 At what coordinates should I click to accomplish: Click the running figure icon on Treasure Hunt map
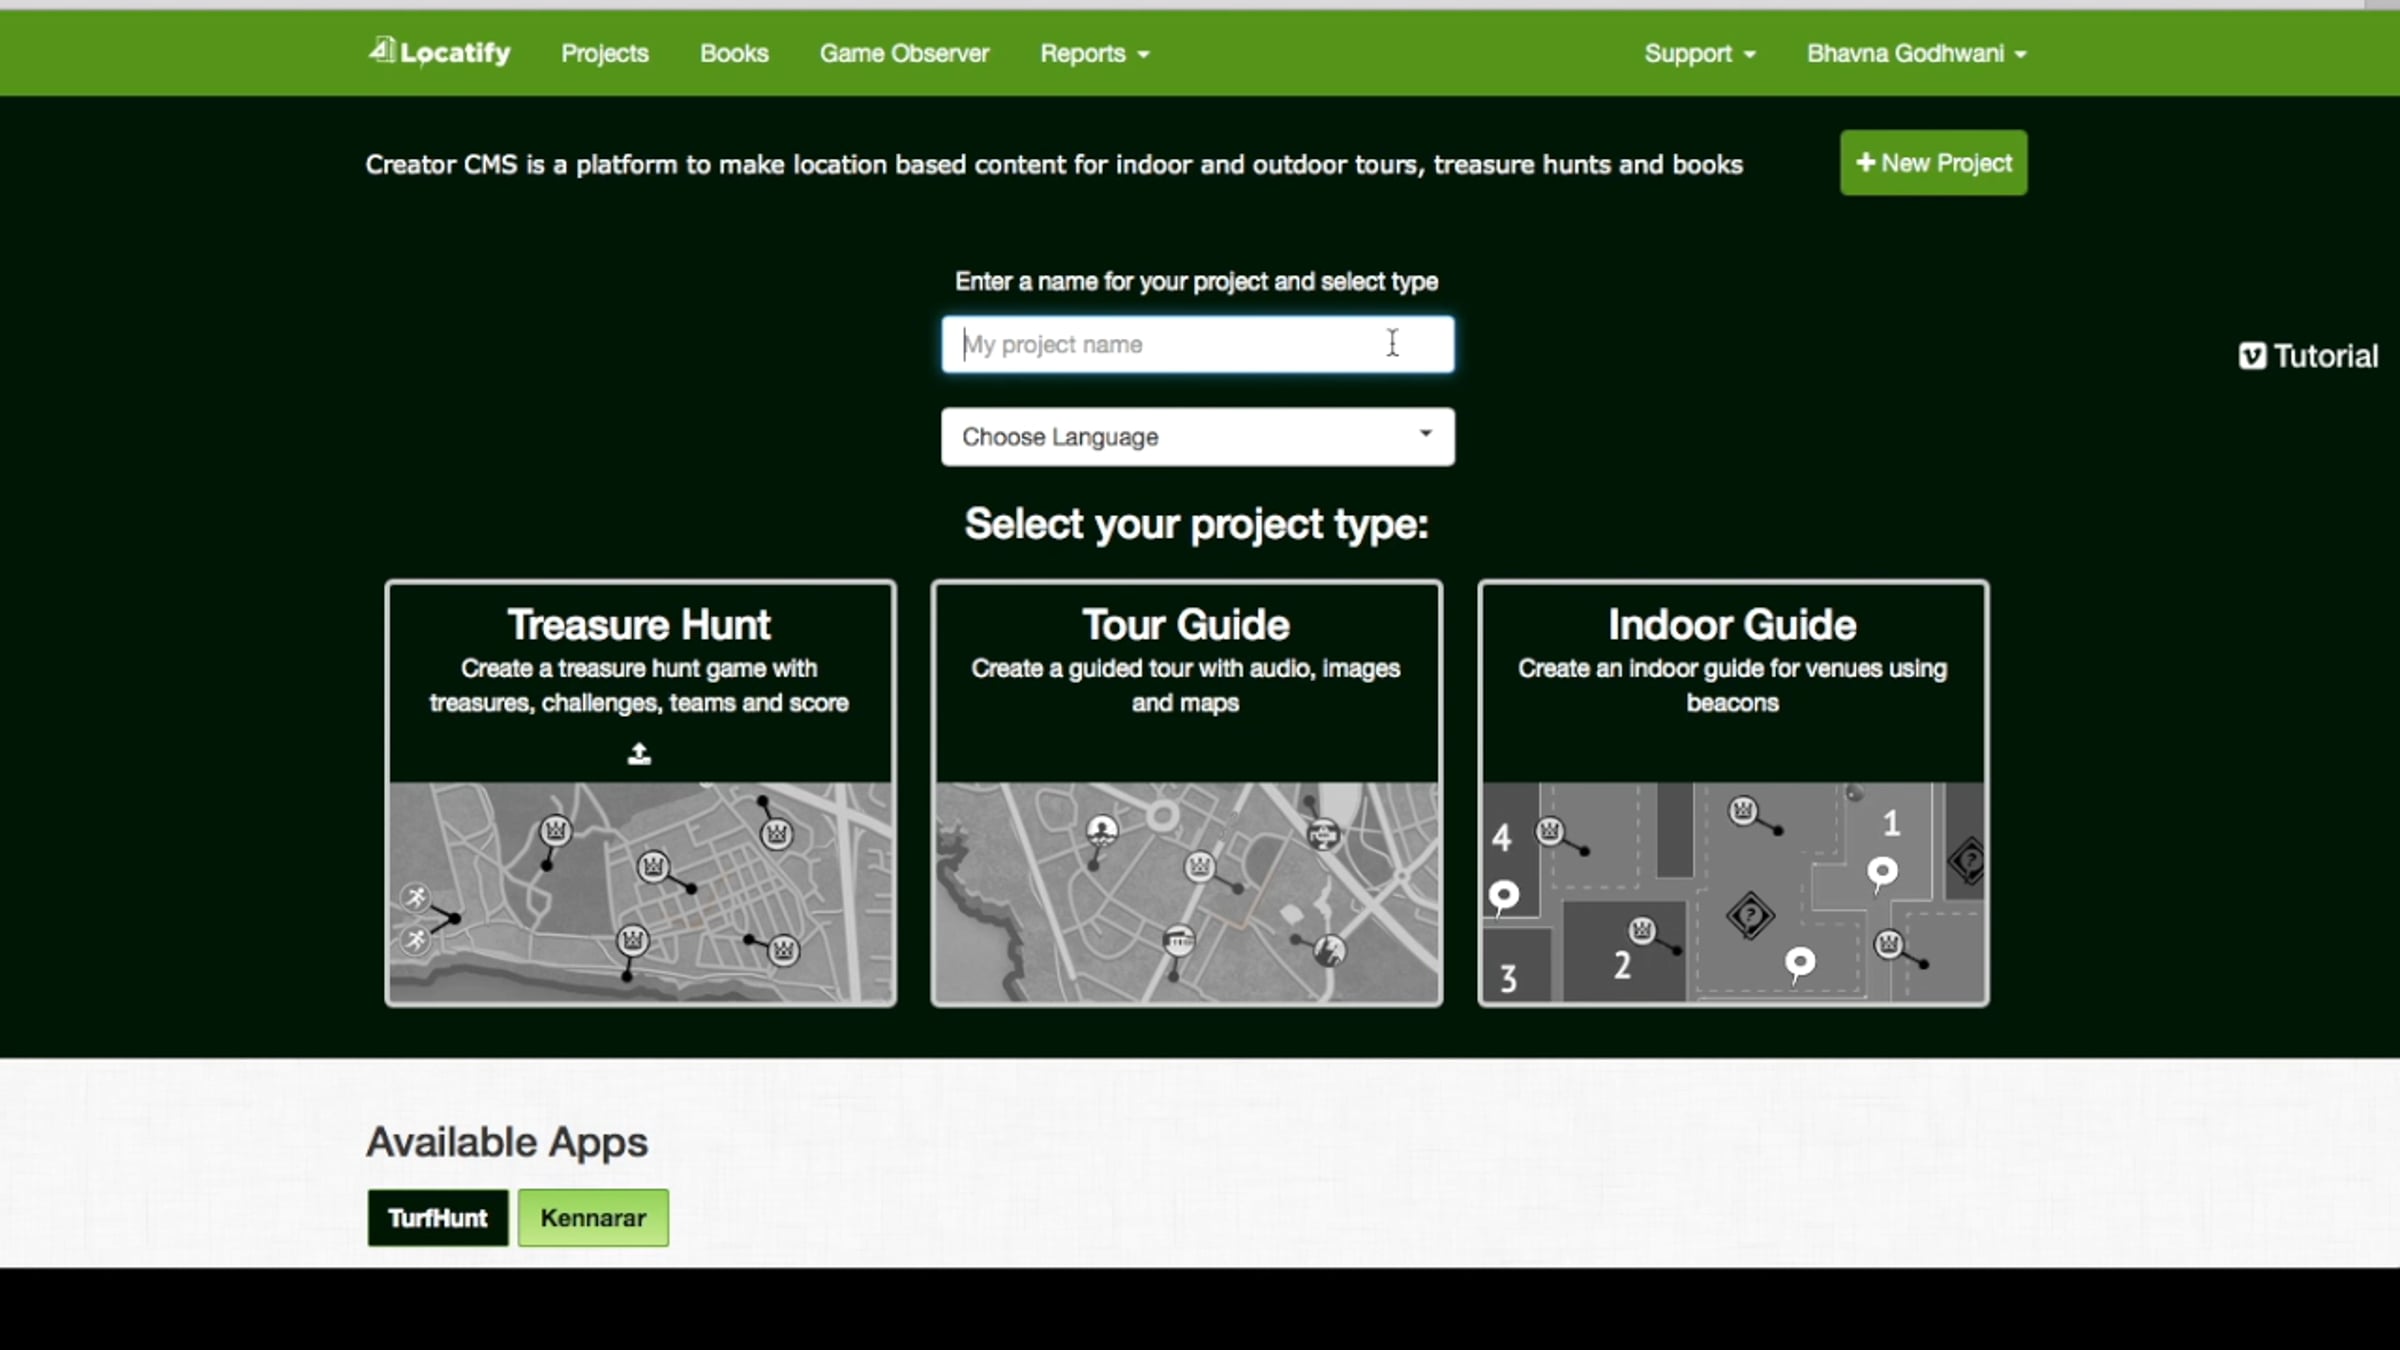(415, 898)
